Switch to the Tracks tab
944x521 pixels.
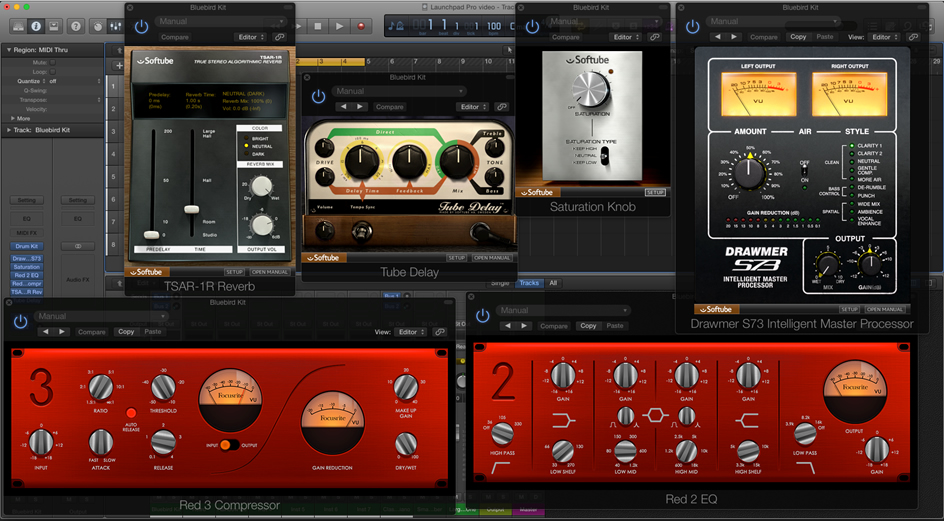click(x=529, y=283)
